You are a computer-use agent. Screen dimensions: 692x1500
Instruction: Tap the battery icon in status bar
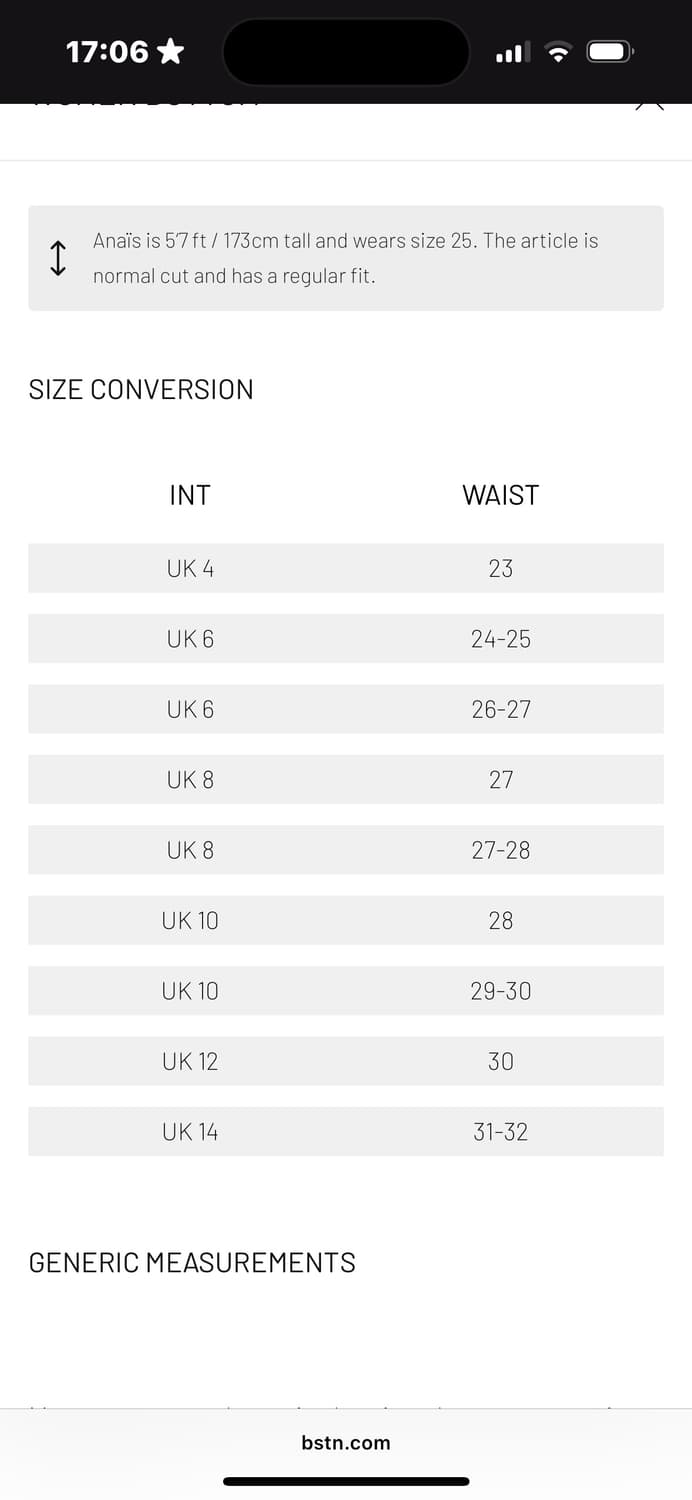click(x=608, y=52)
